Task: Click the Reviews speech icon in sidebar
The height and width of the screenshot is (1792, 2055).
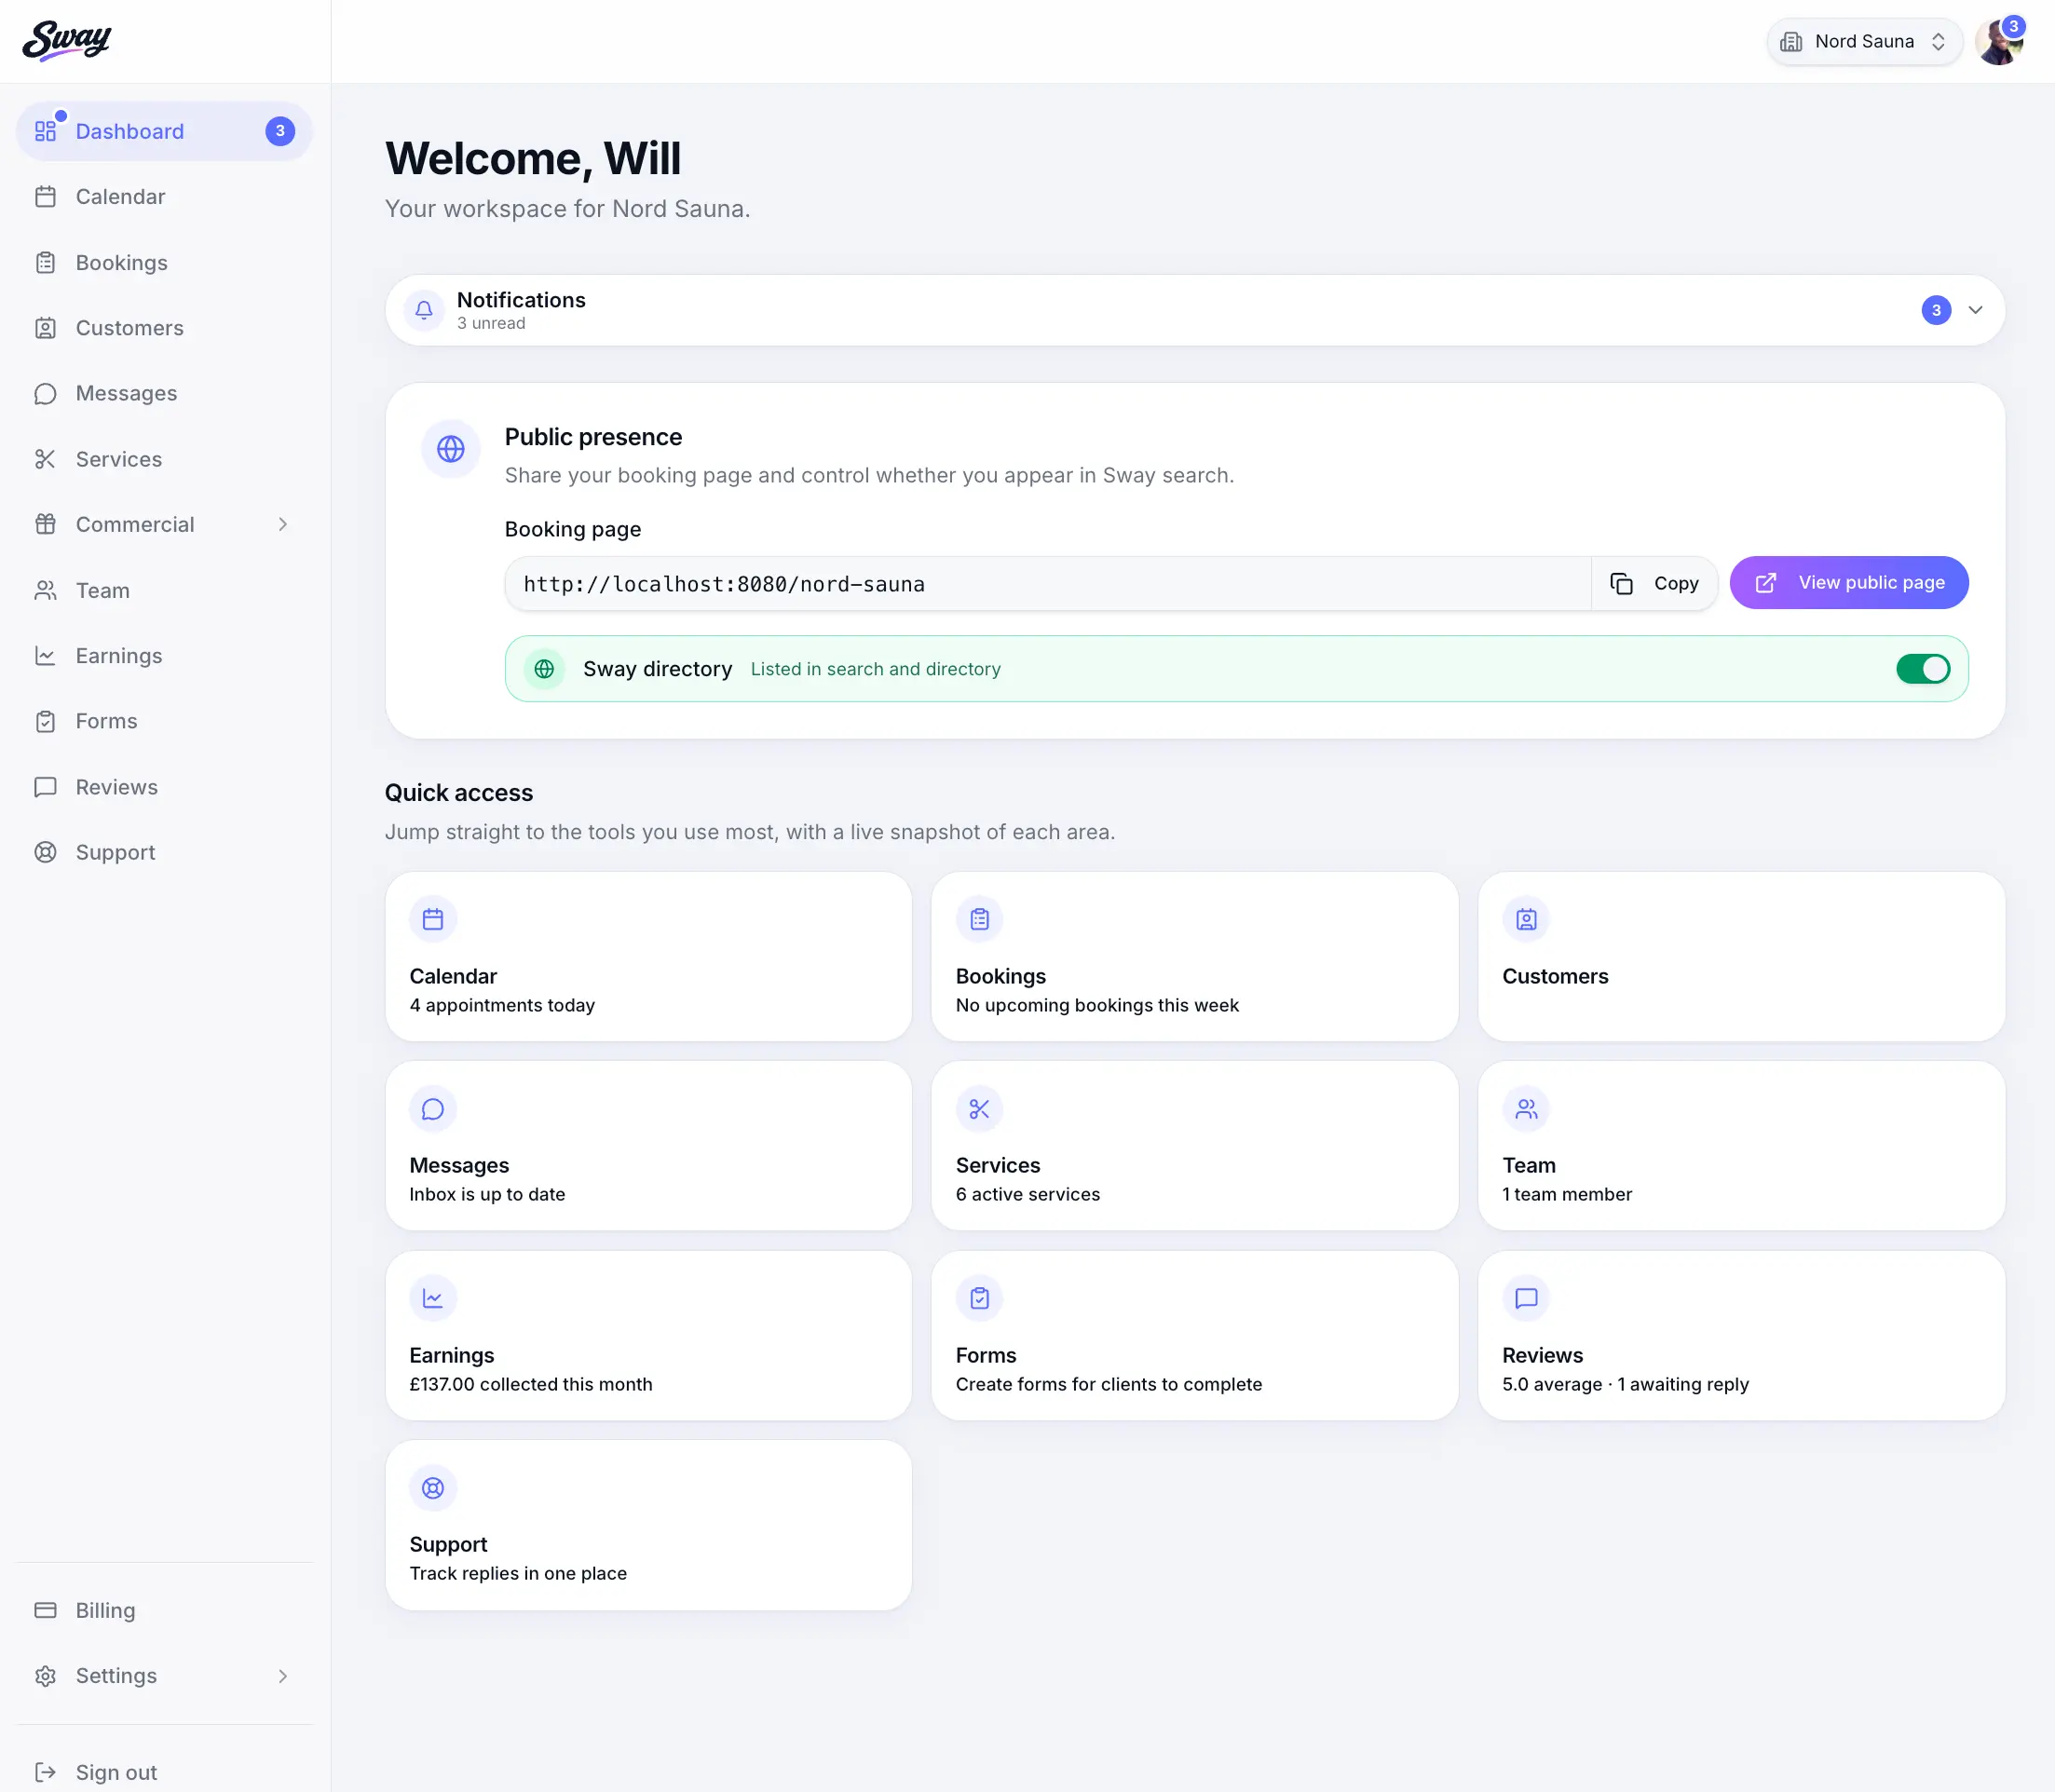Action: tap(45, 787)
